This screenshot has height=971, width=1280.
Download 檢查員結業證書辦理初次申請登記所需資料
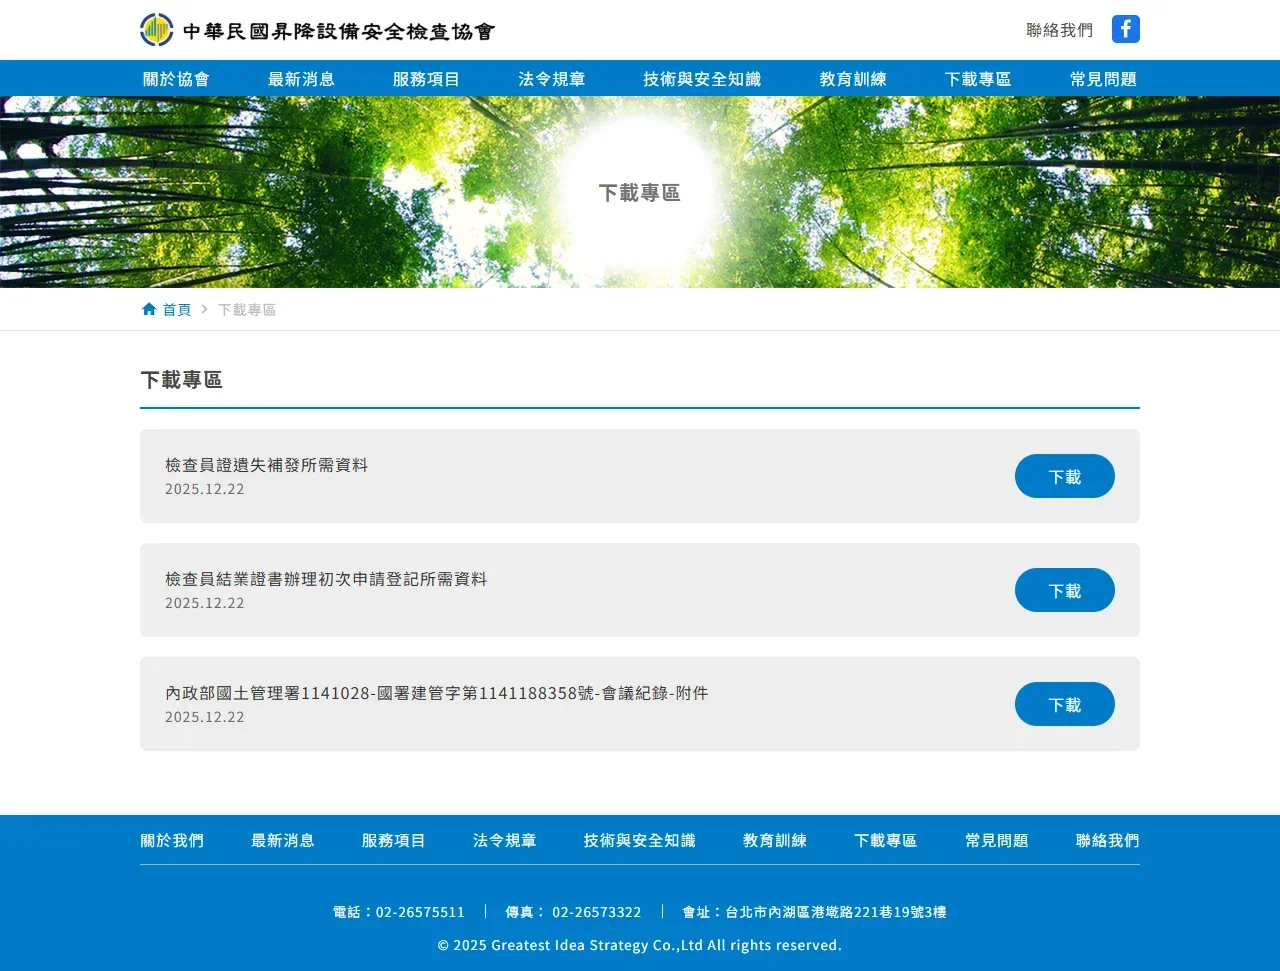click(x=1064, y=590)
